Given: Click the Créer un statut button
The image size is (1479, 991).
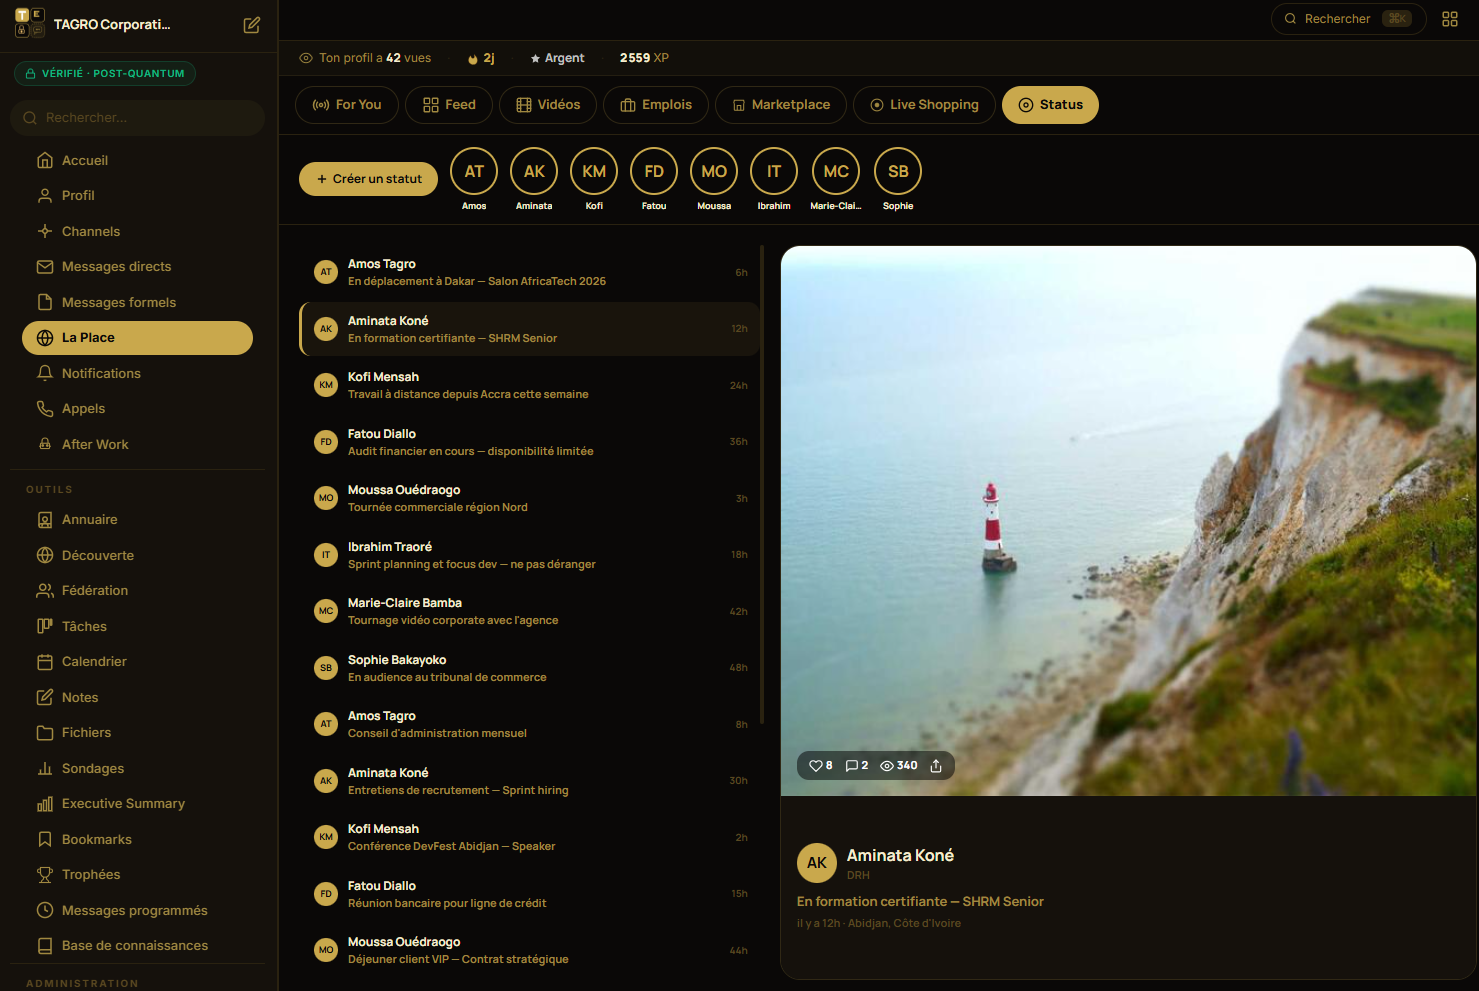Looking at the screenshot, I should tap(368, 179).
